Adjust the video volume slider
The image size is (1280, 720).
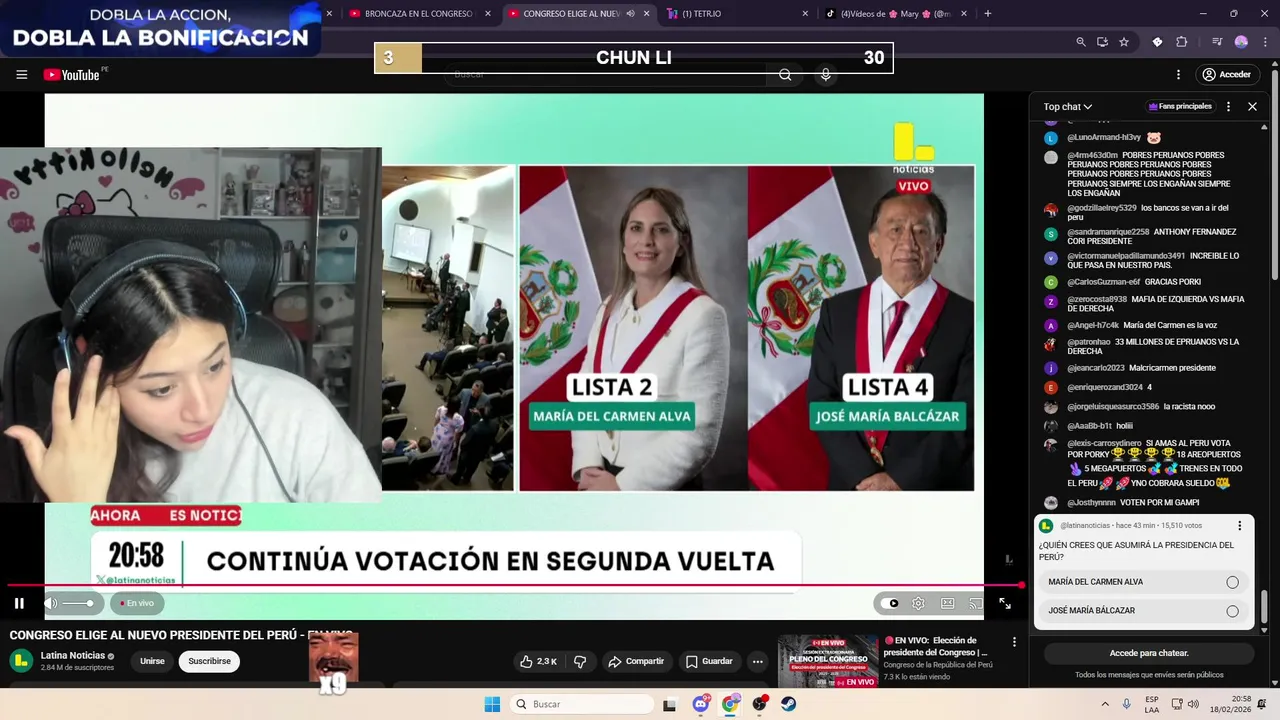click(x=78, y=603)
